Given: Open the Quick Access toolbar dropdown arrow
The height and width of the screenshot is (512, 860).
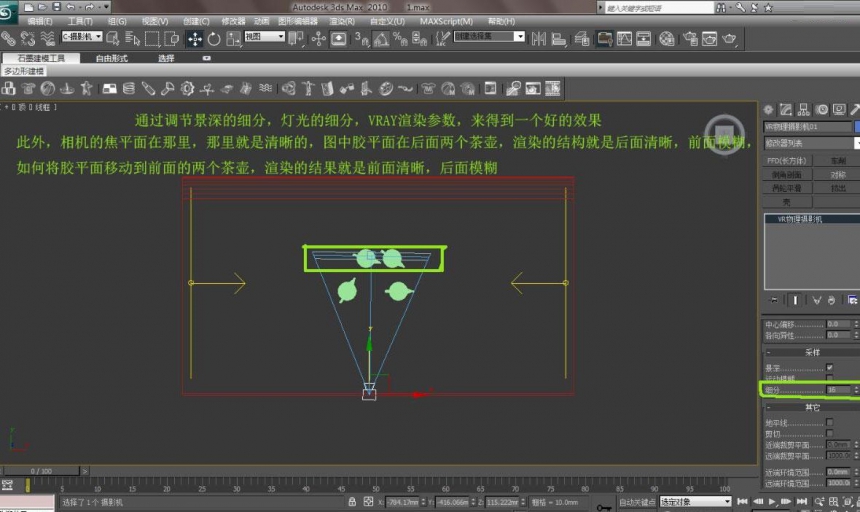Looking at the screenshot, I should click(x=106, y=7).
